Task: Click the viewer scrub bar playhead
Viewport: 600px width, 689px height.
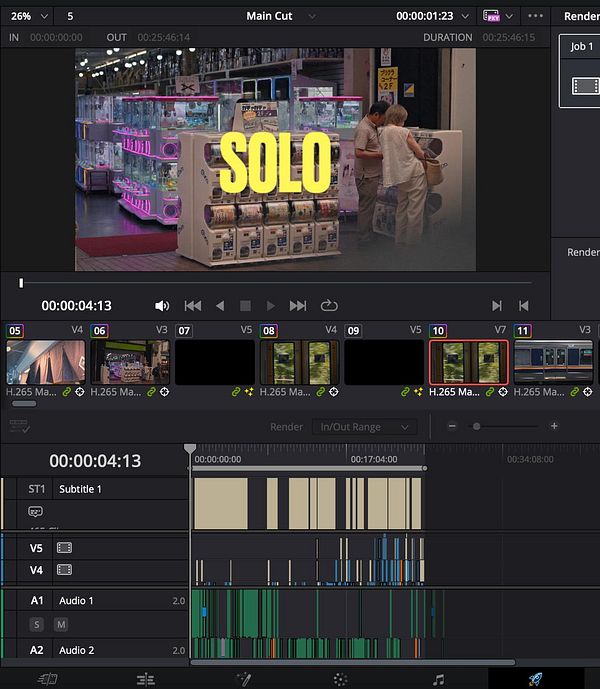Action: (x=21, y=283)
